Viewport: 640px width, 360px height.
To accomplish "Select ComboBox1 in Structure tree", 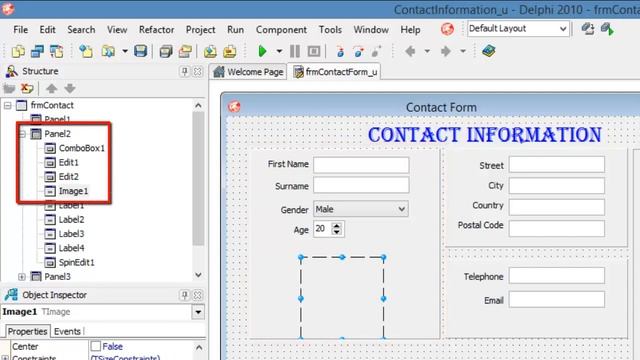I will 82,148.
